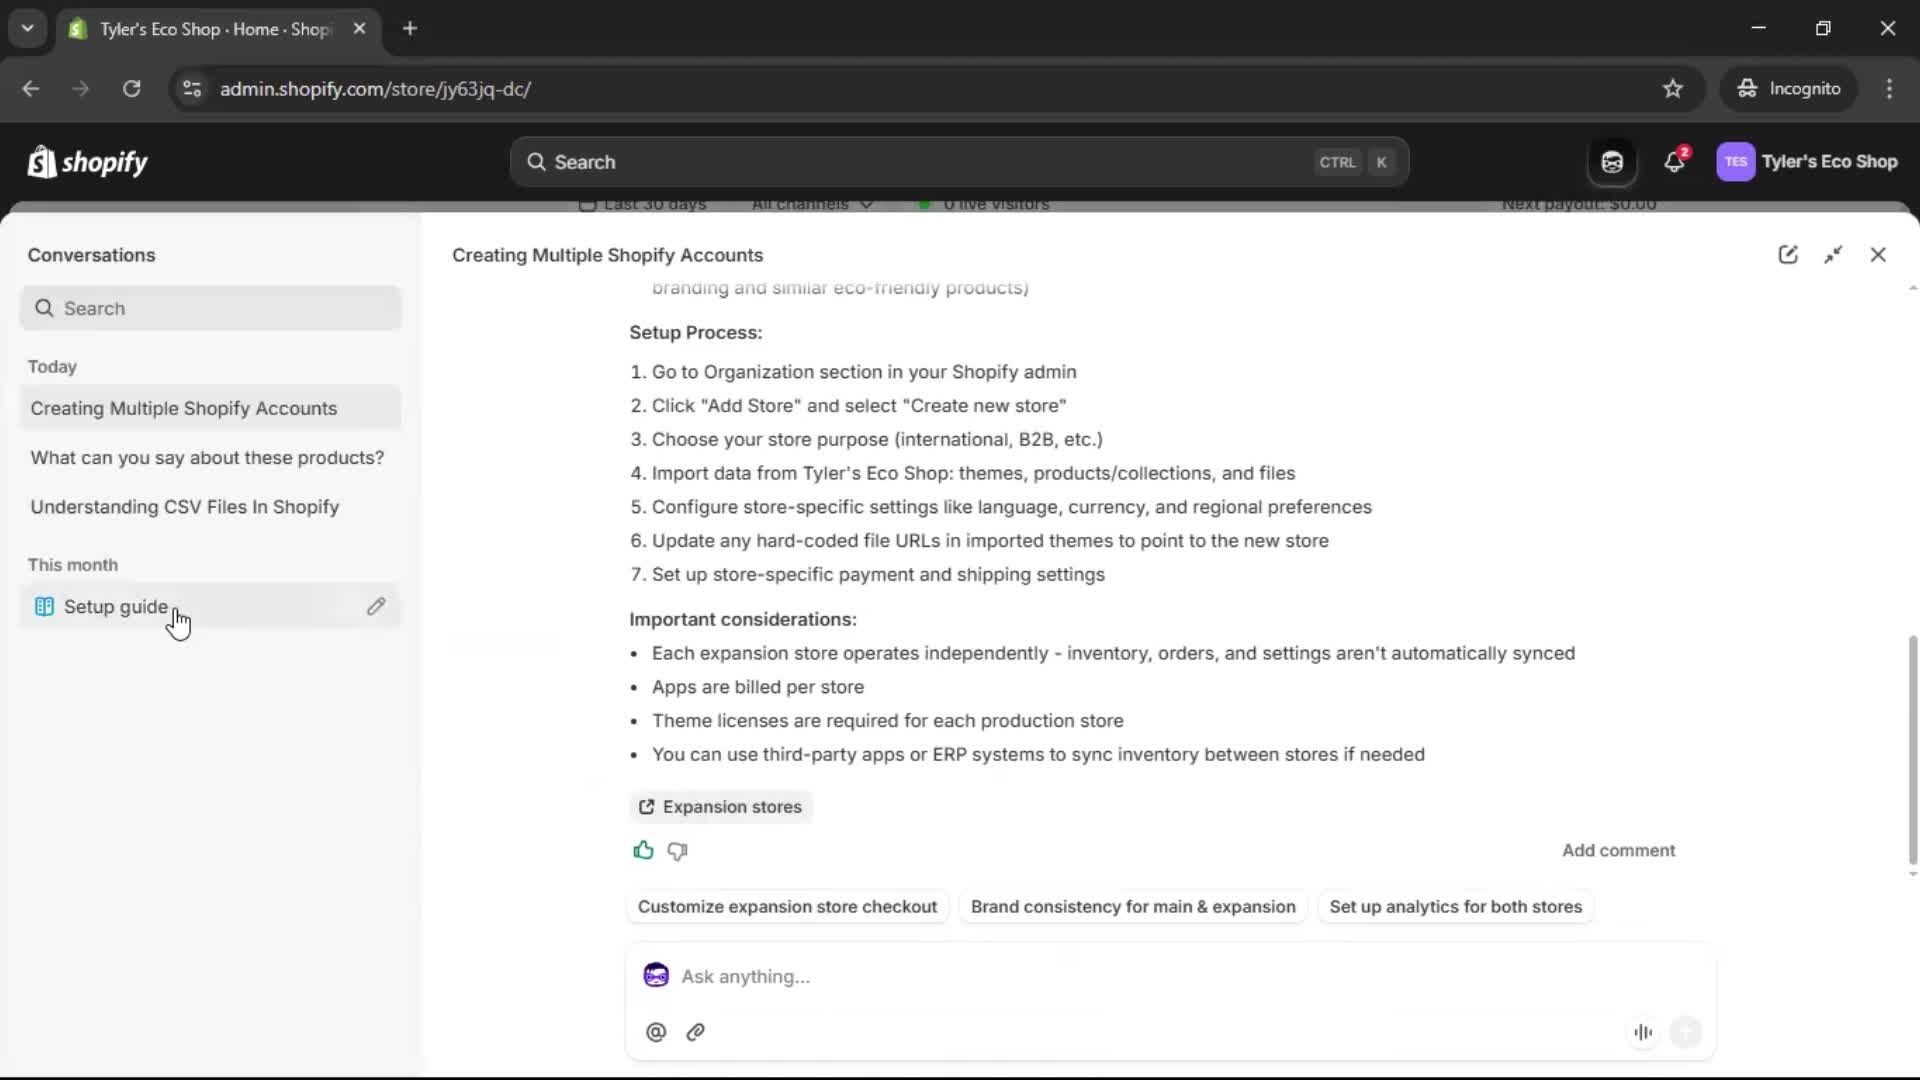Bookmark the page with the star icon

coord(1672,88)
